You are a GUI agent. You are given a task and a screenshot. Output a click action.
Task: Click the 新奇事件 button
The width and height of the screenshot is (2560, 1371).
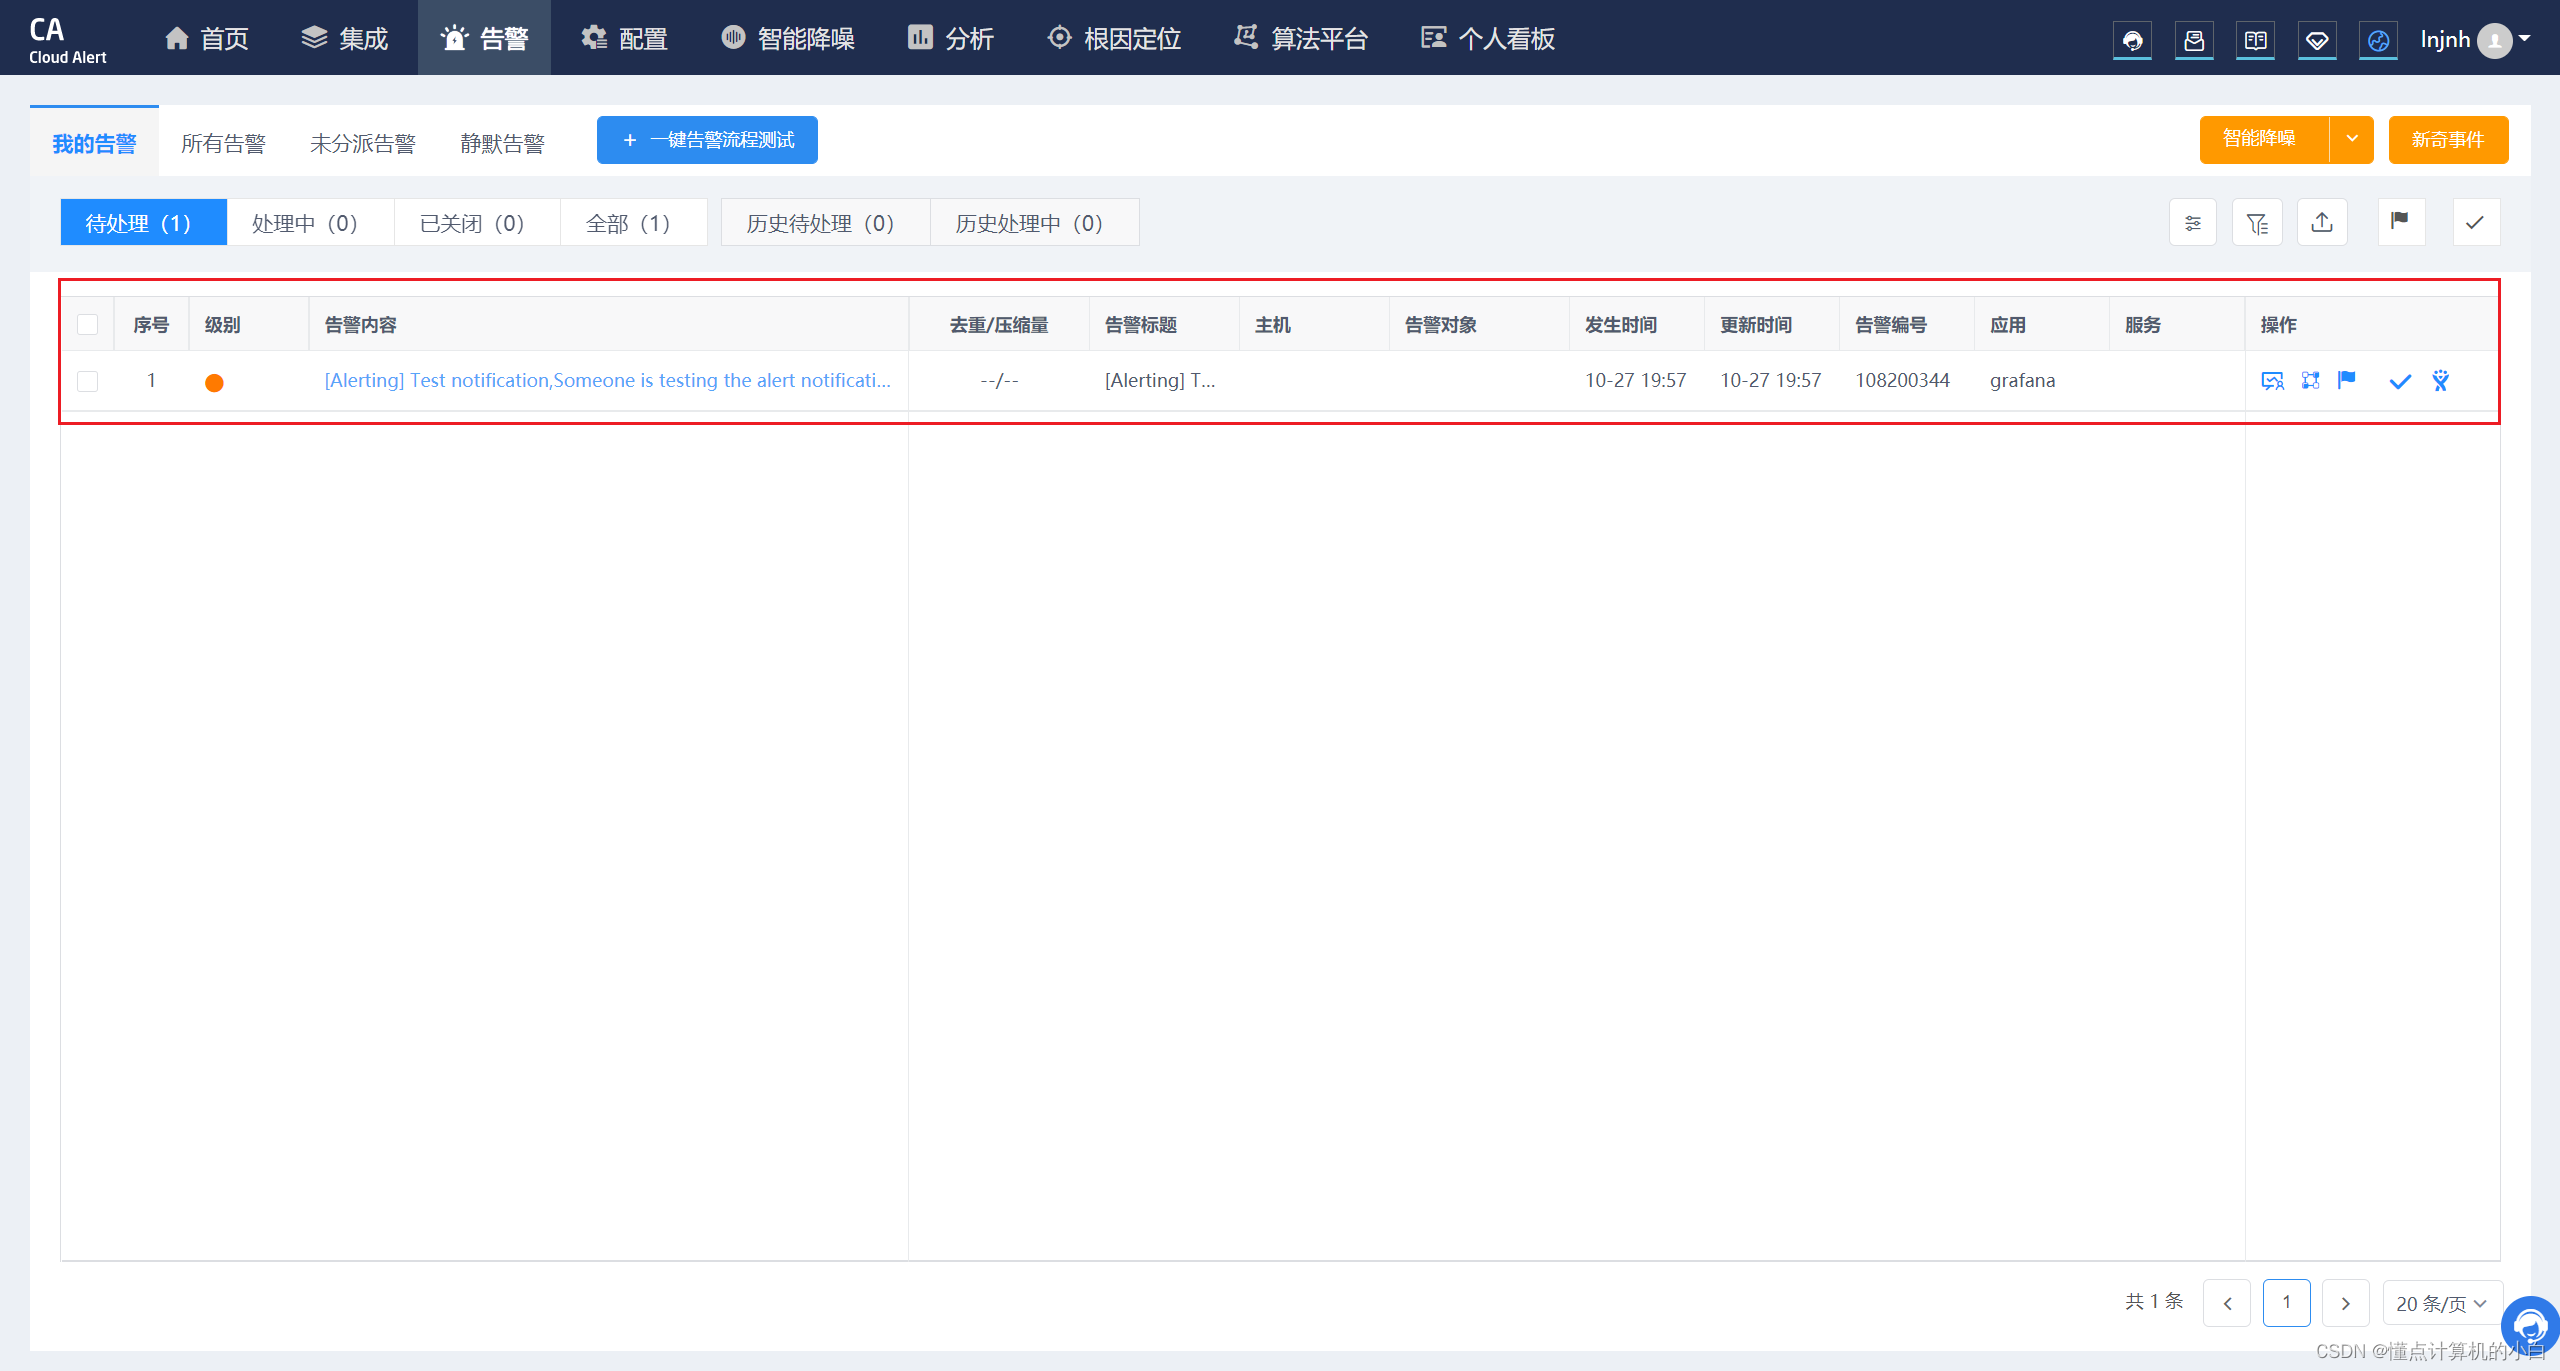pos(2448,139)
